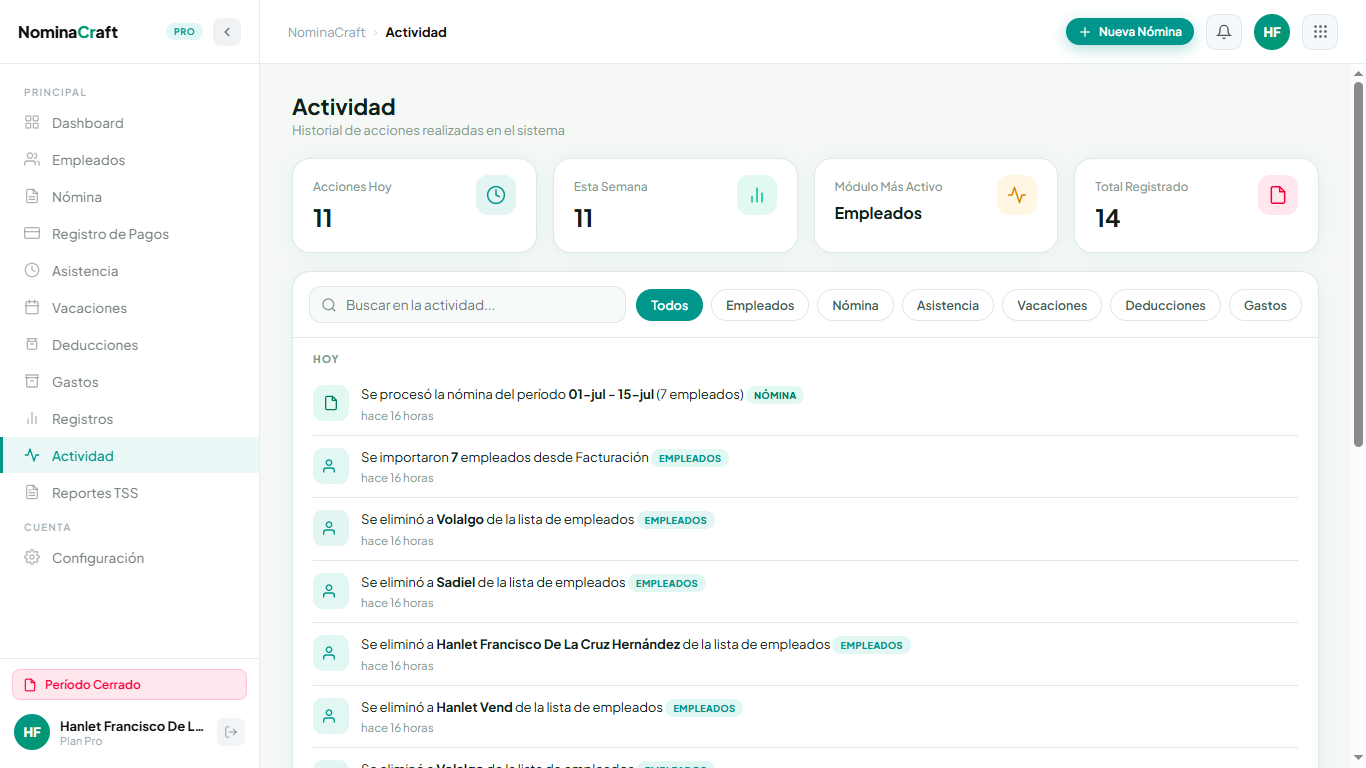Viewport: 1366px width, 768px height.
Task: Click the HF avatar in top bar
Action: [x=1272, y=32]
